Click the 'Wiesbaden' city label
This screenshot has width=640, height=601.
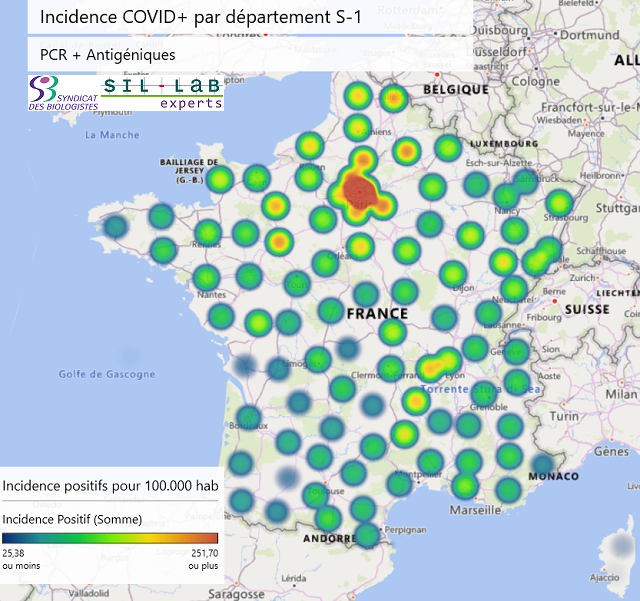(x=559, y=120)
